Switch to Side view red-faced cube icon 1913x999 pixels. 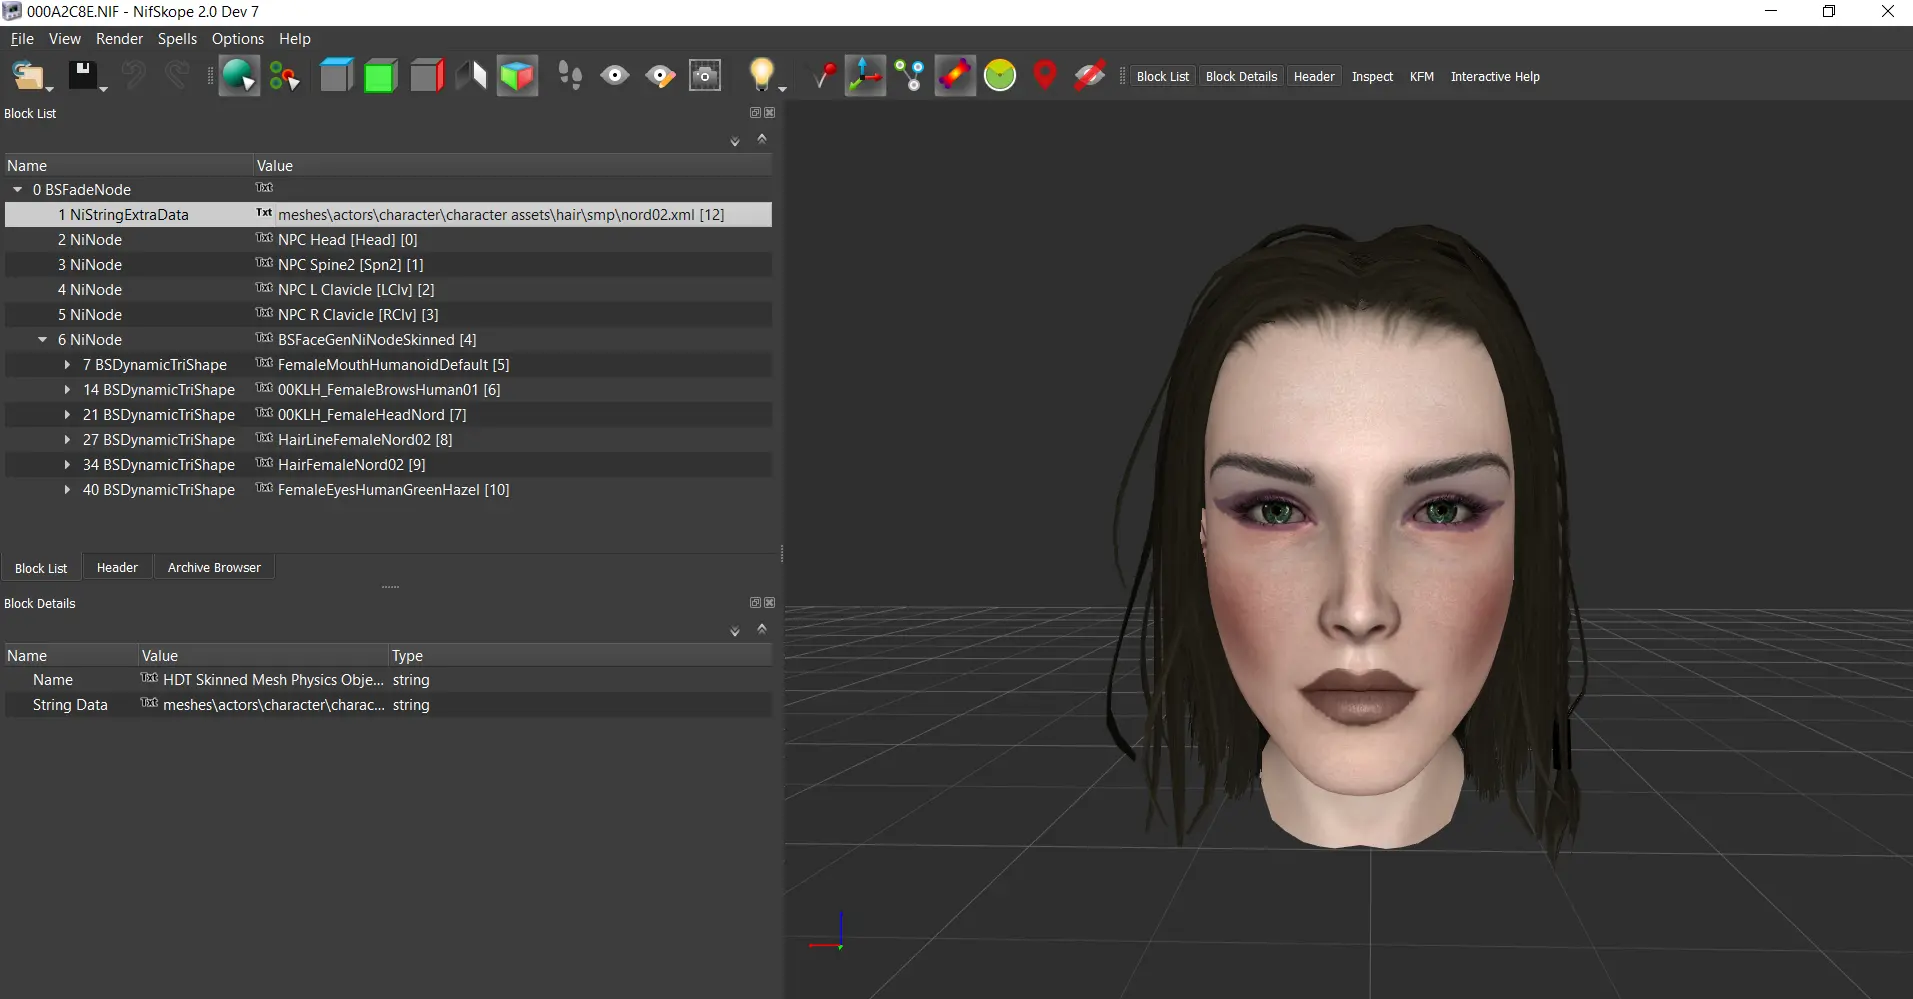click(426, 76)
